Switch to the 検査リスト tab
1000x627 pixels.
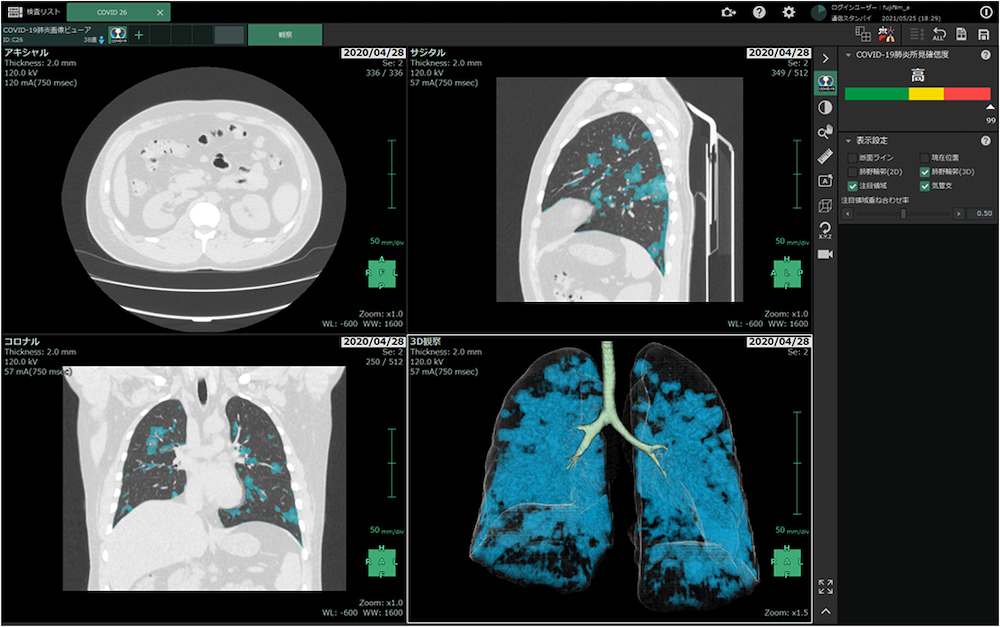pos(34,12)
